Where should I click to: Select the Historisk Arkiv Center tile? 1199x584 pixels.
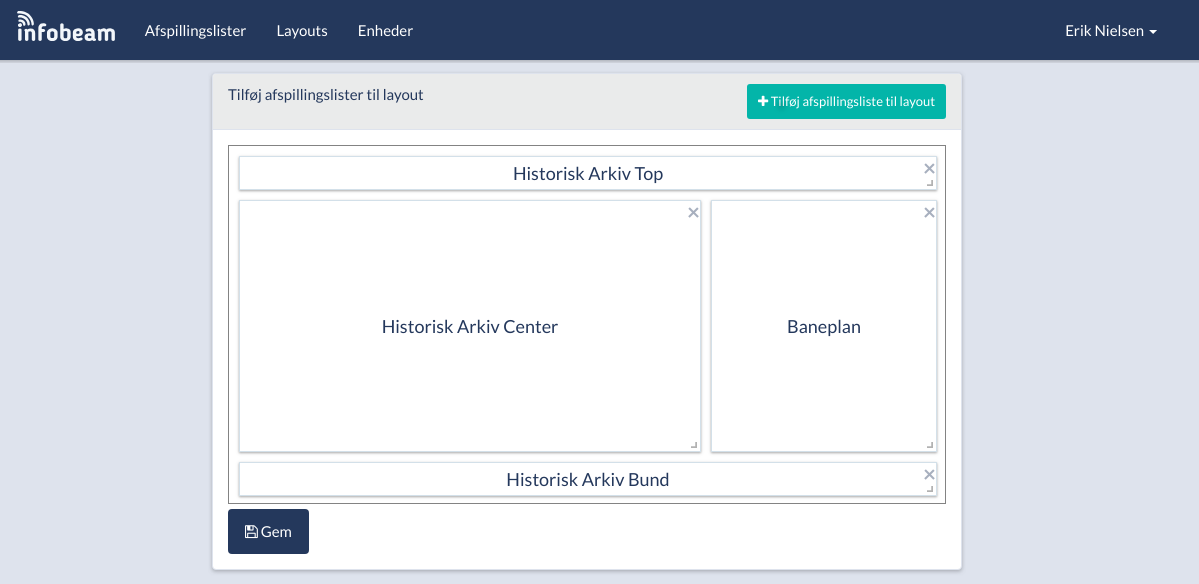tap(469, 327)
